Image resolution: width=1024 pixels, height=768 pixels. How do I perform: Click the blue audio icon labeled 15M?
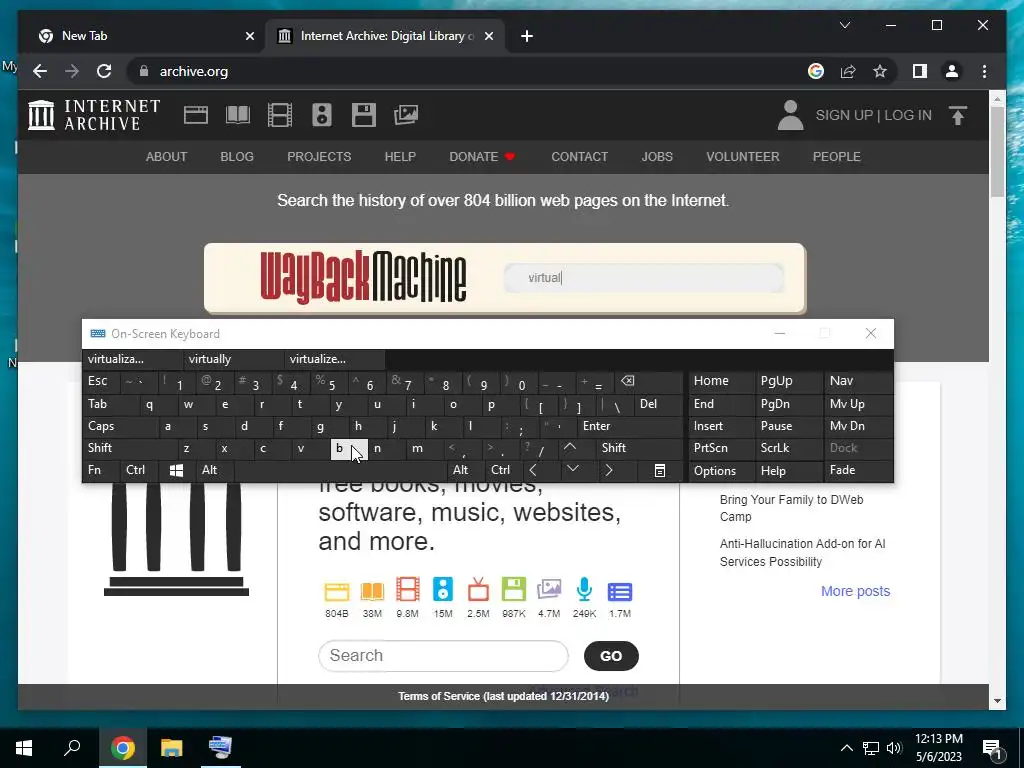(443, 590)
